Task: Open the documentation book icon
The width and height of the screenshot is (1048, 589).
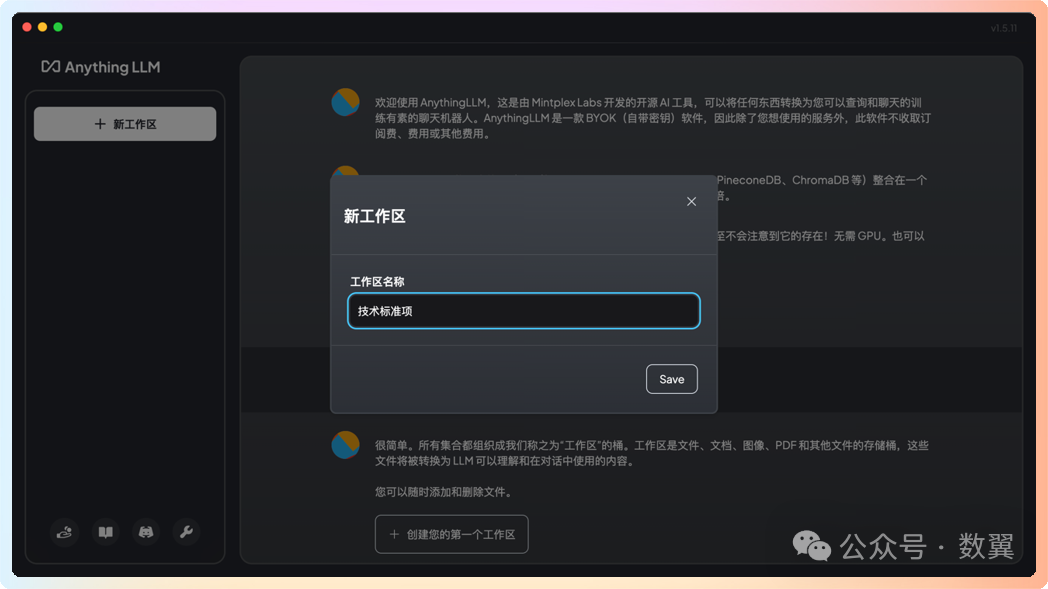Action: [106, 532]
